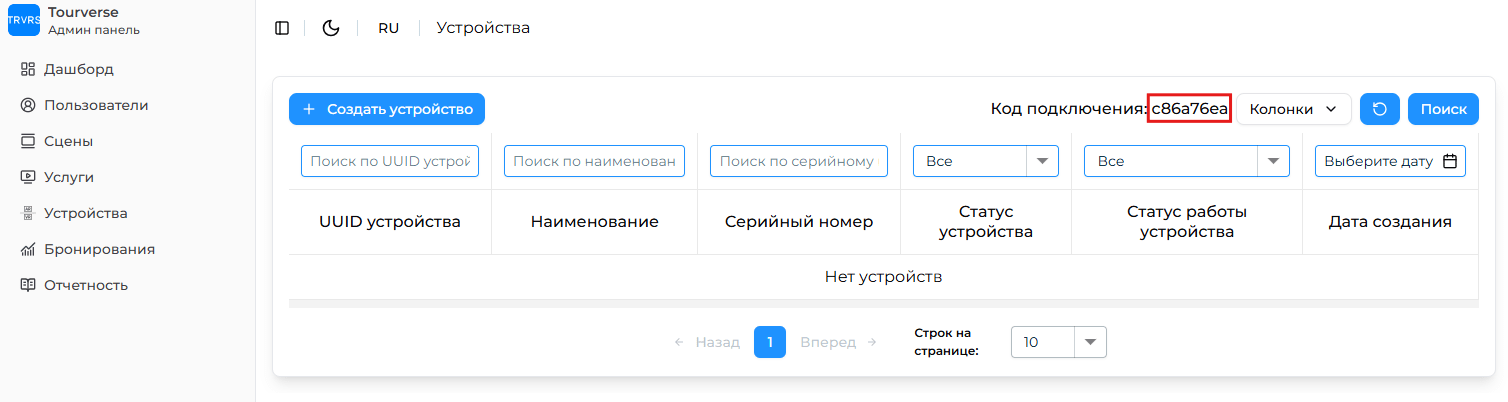1508x402 pixels.
Task: Switch to dark mode moon icon
Action: click(331, 28)
